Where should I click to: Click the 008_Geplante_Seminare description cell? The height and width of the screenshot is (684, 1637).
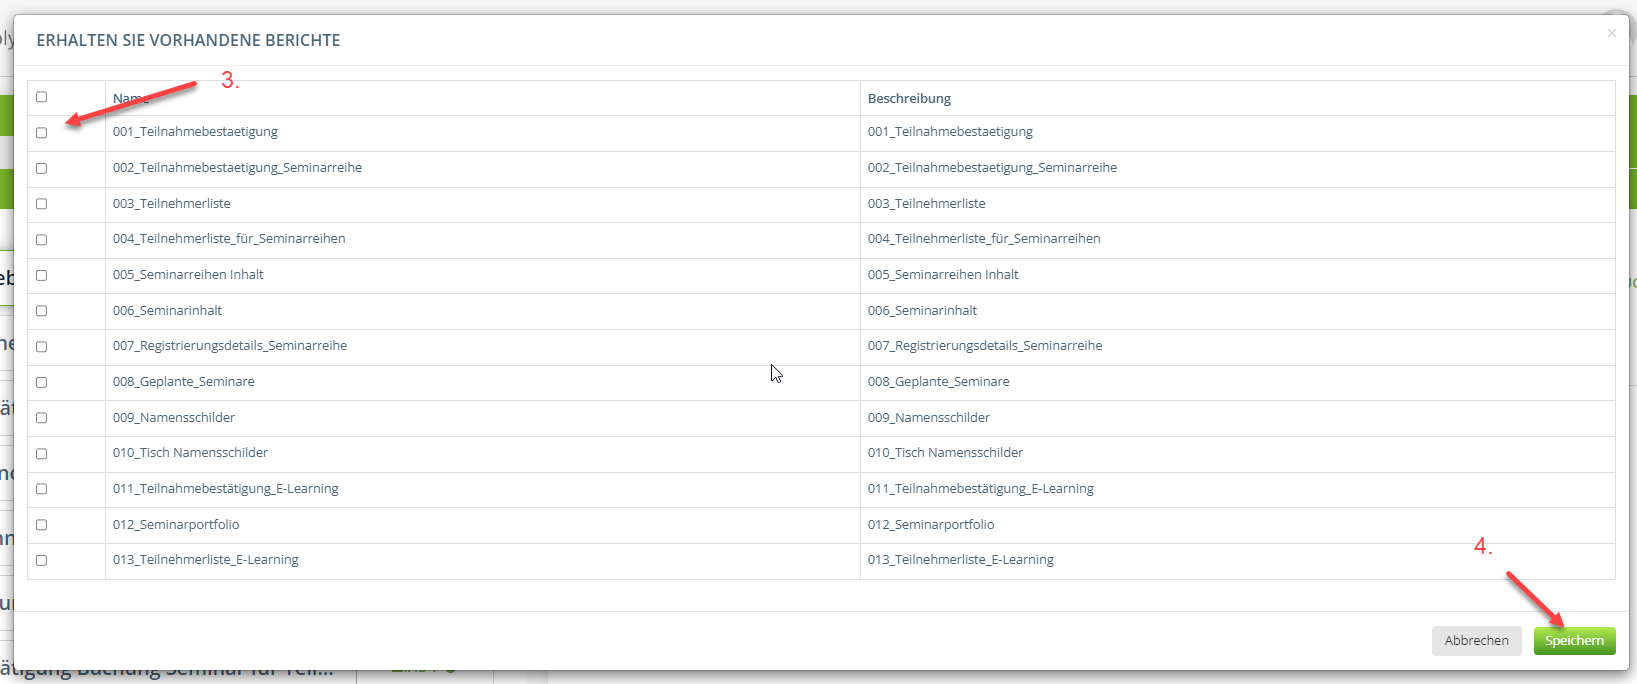(938, 382)
